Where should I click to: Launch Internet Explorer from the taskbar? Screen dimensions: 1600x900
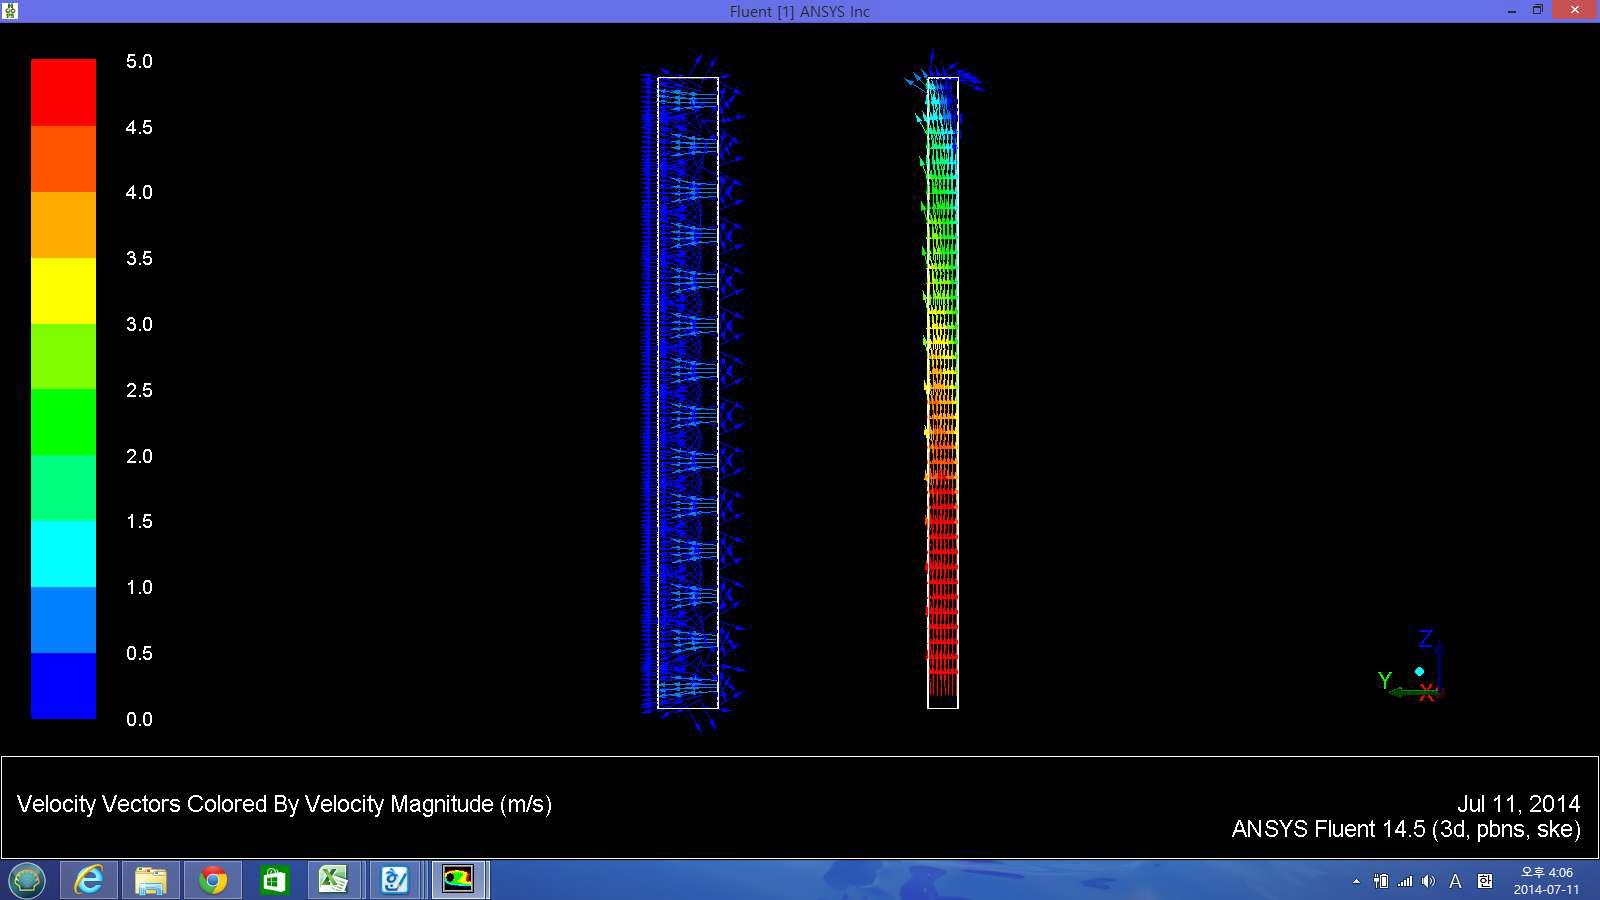[89, 880]
